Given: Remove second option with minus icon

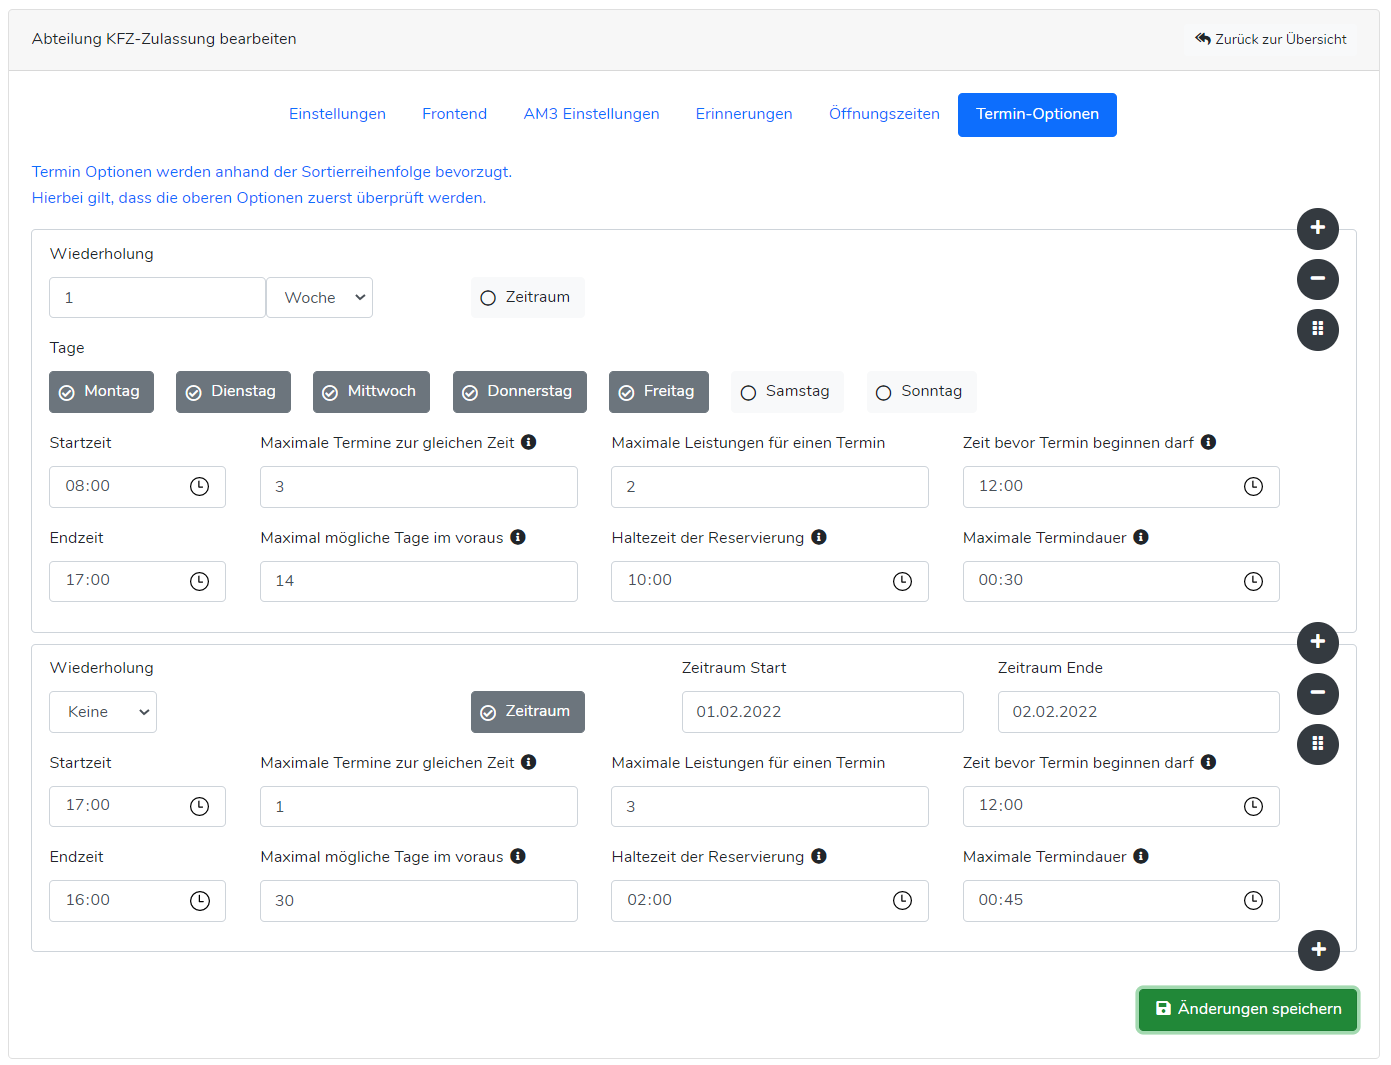Looking at the screenshot, I should pos(1318,693).
